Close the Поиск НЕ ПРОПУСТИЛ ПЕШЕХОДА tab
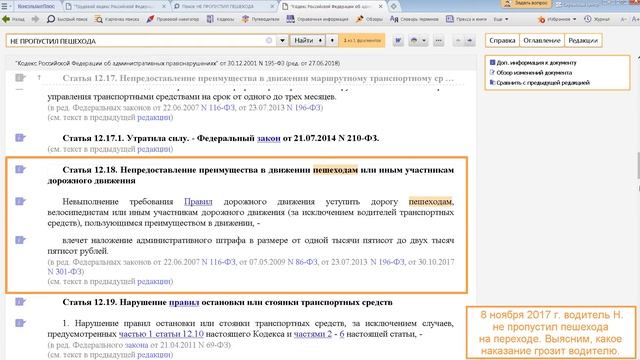 (272, 7)
